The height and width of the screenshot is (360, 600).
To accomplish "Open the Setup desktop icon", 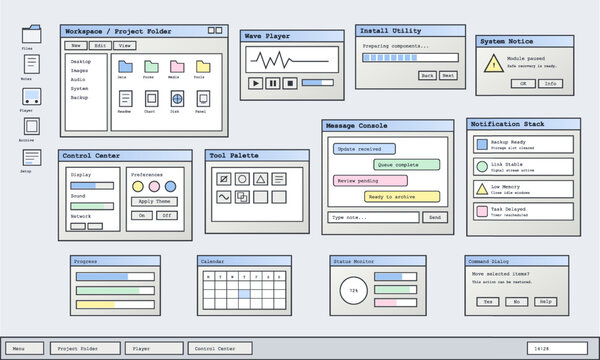I will click(32, 157).
